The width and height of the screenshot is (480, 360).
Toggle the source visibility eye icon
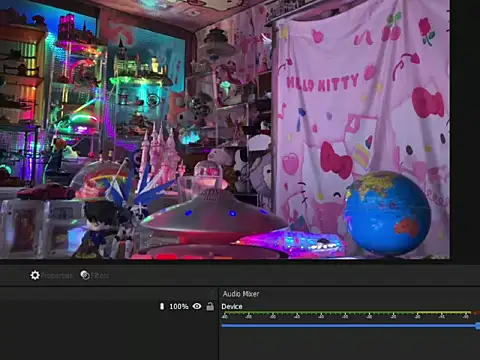[197, 306]
